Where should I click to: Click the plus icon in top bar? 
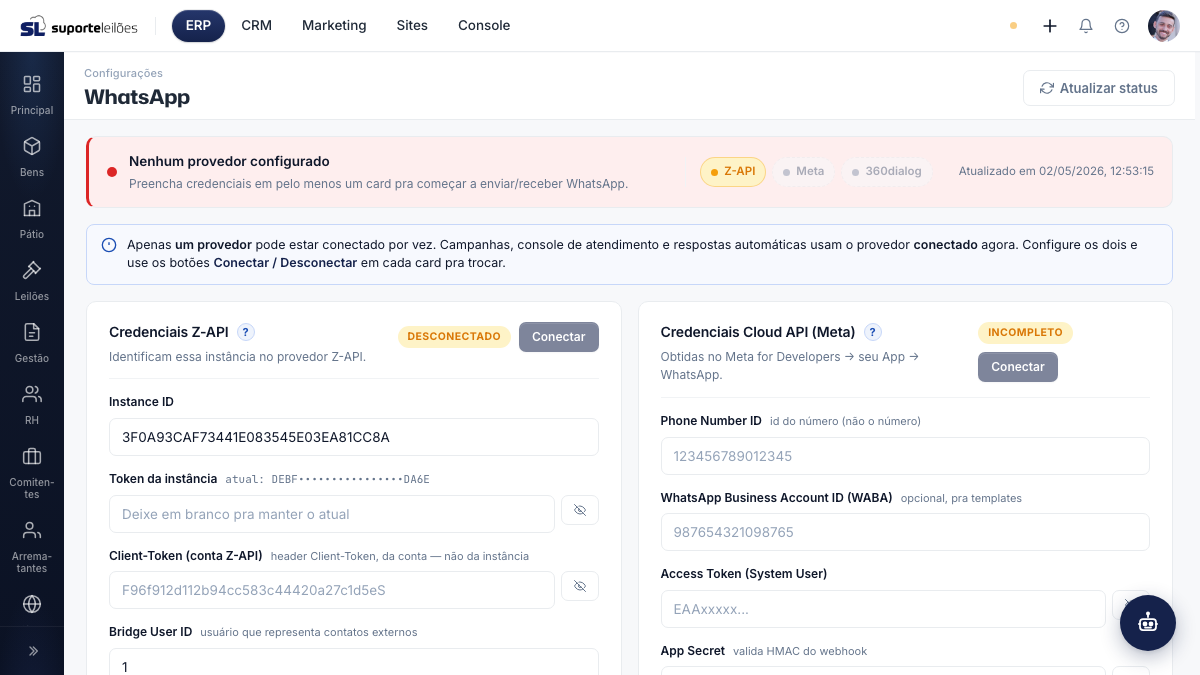click(x=1050, y=26)
